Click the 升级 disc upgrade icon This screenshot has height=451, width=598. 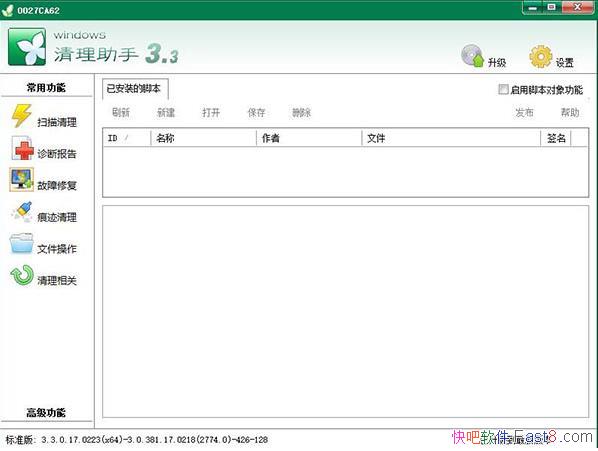click(473, 56)
